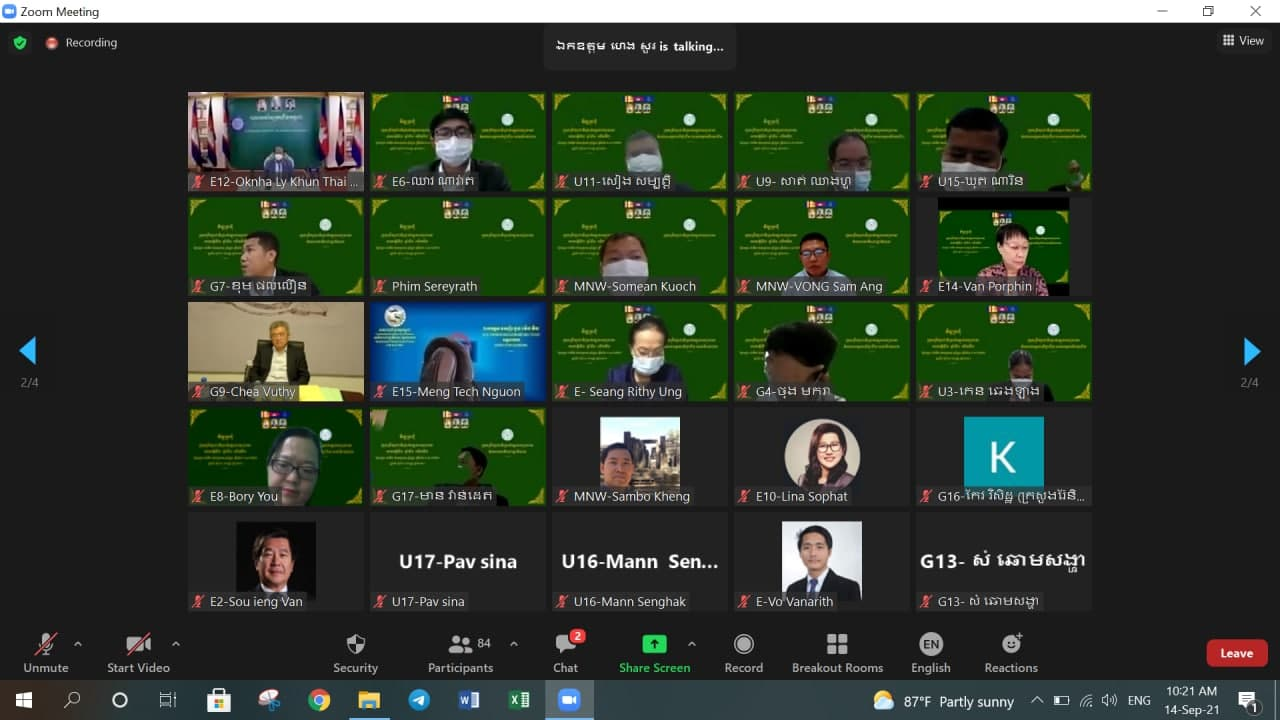Expand video options arrow beside Start Video
The image size is (1280, 720).
(176, 644)
